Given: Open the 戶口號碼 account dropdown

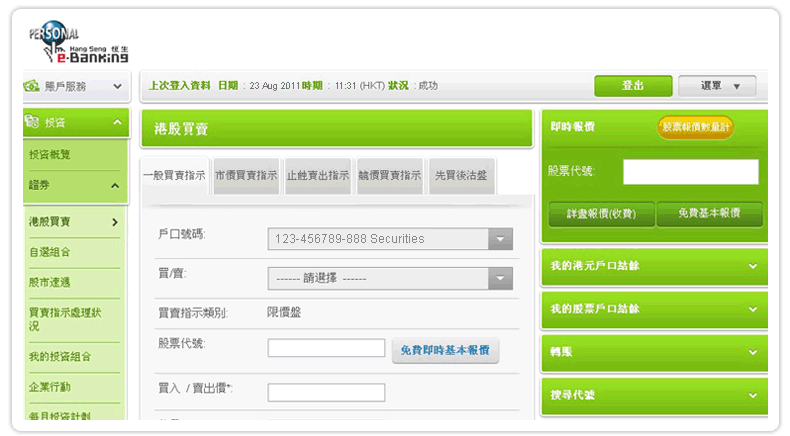Looking at the screenshot, I should click(x=500, y=239).
